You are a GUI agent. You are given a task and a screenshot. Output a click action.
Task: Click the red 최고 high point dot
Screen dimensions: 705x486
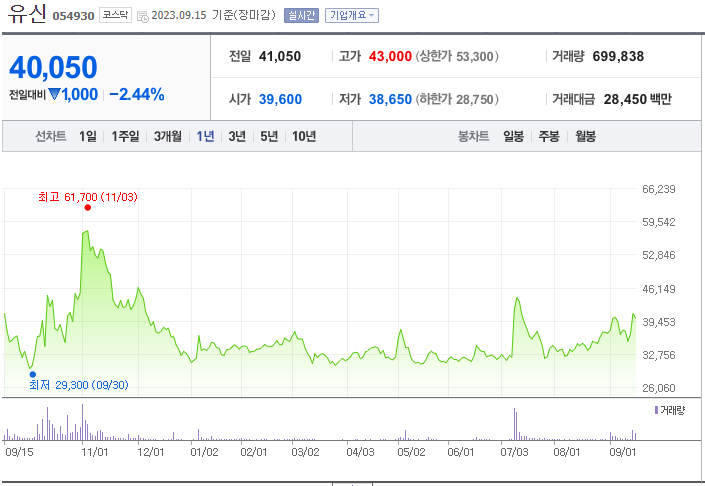[88, 207]
